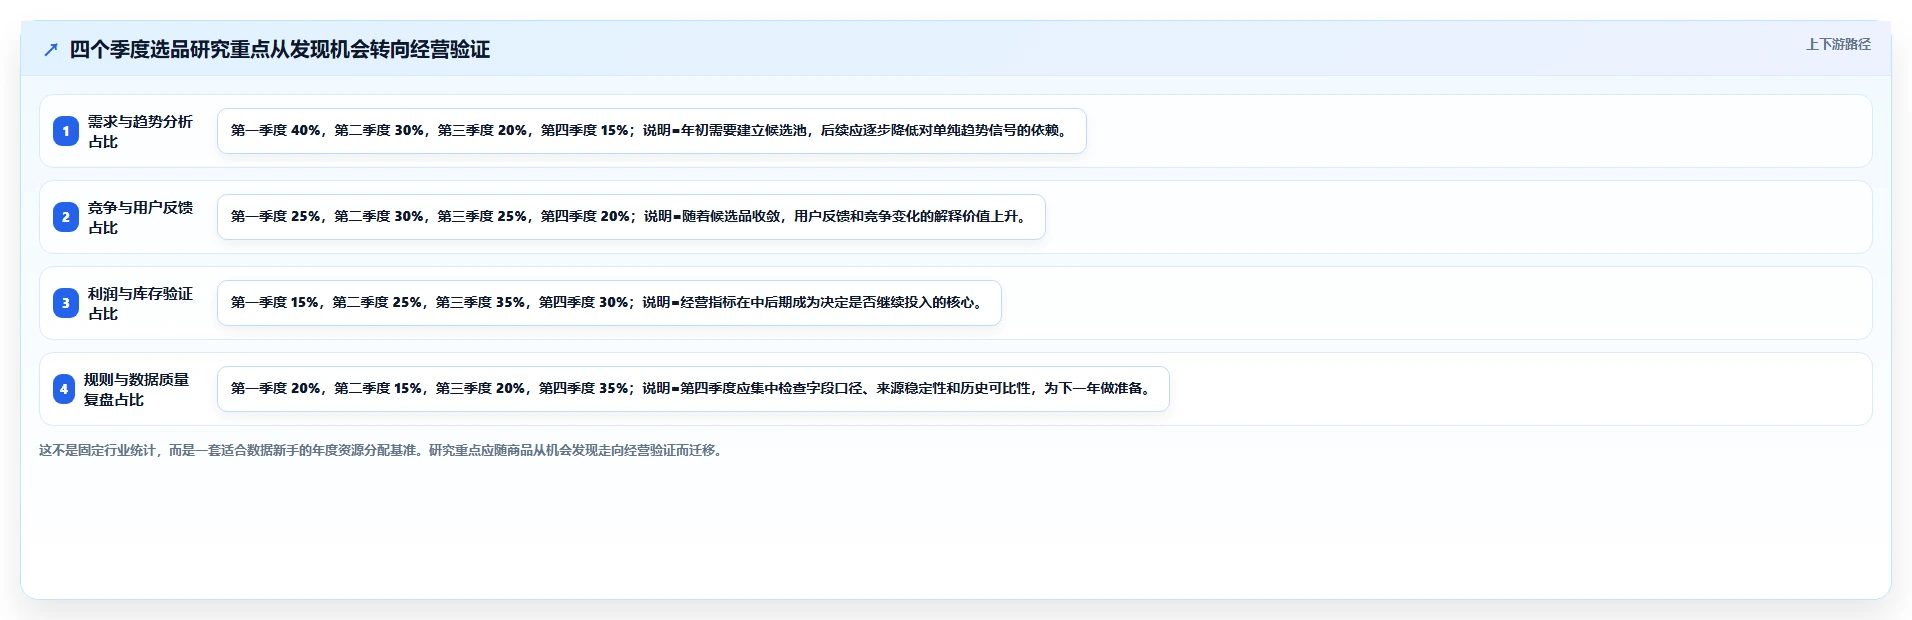Click step badge number 2
Image resolution: width=1912 pixels, height=620 pixels.
click(x=66, y=217)
